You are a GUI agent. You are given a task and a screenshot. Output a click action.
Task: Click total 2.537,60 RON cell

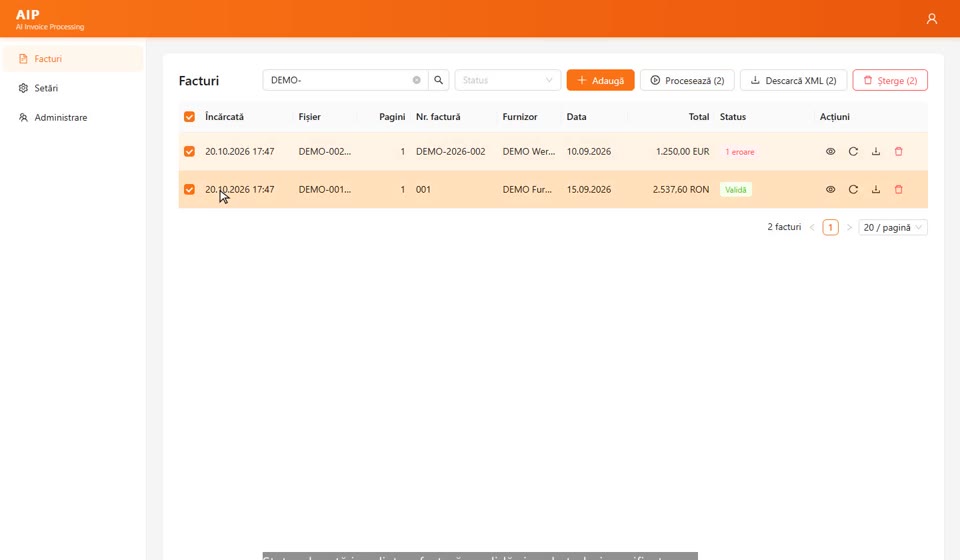681,190
